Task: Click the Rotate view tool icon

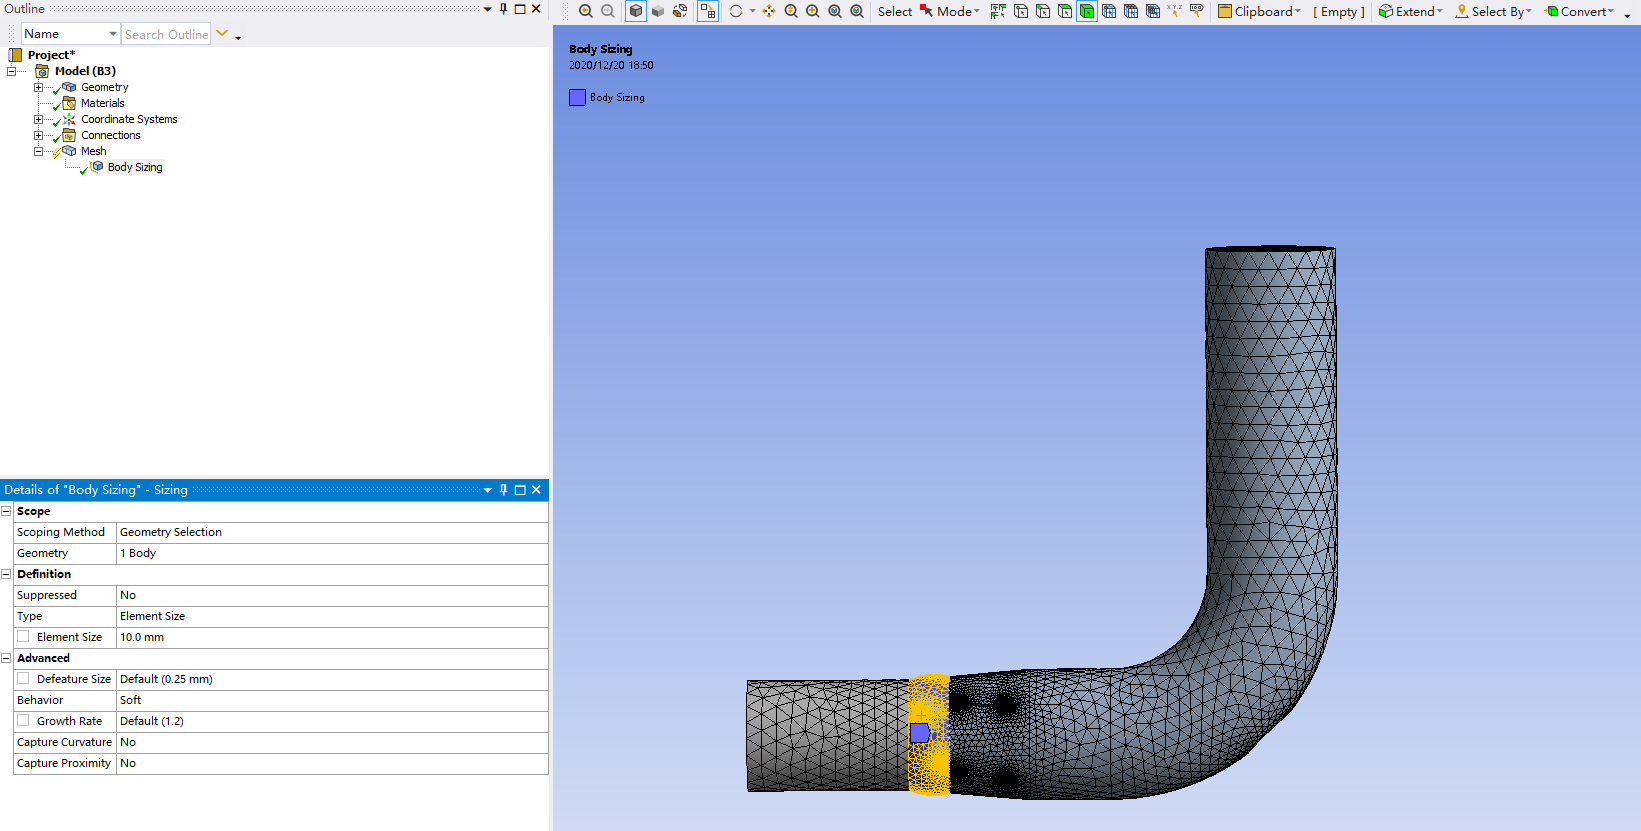Action: click(736, 11)
